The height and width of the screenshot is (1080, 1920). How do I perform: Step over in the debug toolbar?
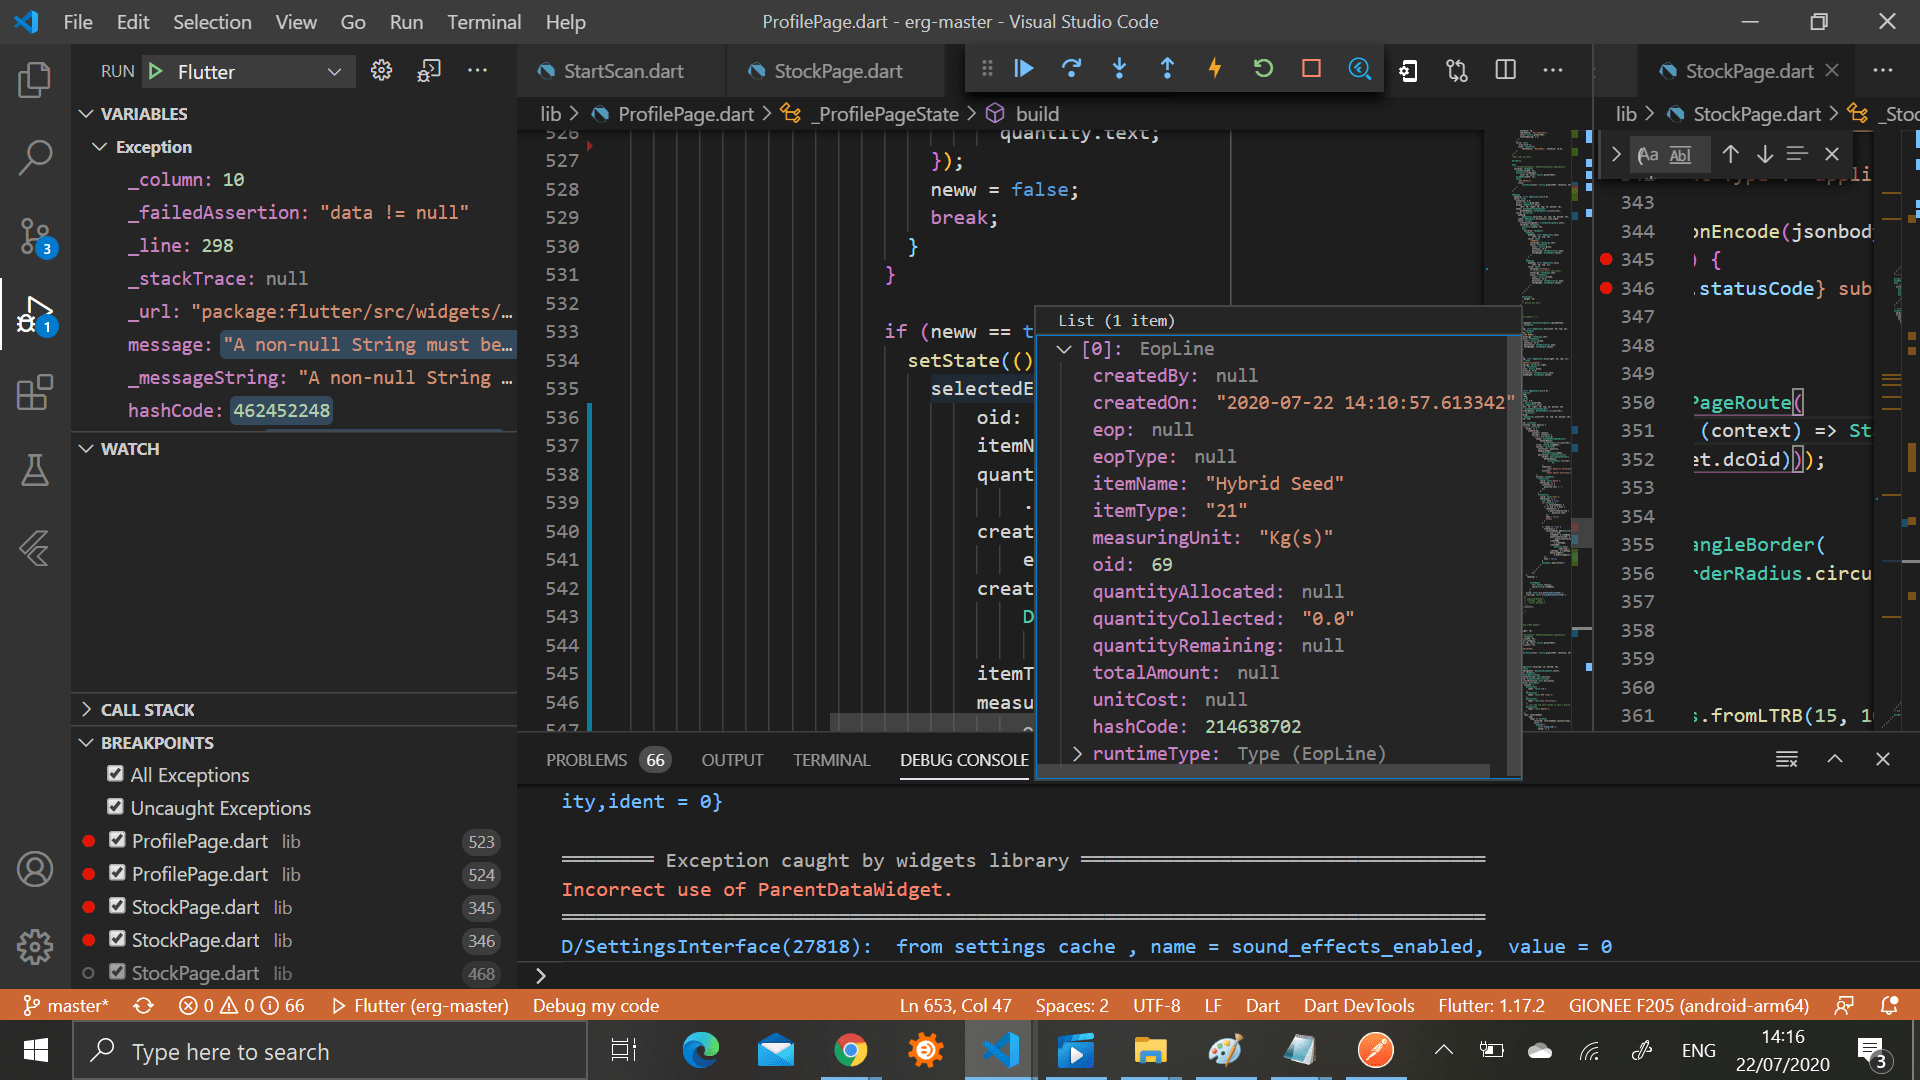coord(1071,69)
